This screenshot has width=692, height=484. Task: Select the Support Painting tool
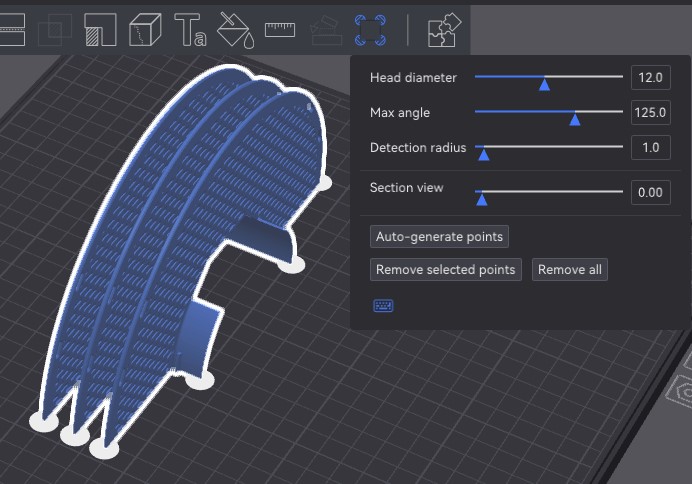click(x=99, y=30)
